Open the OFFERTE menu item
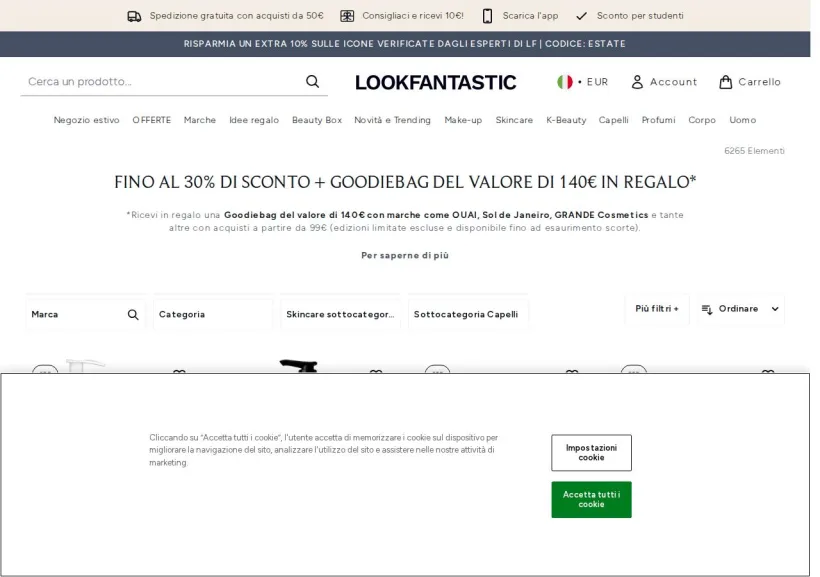 (x=152, y=120)
